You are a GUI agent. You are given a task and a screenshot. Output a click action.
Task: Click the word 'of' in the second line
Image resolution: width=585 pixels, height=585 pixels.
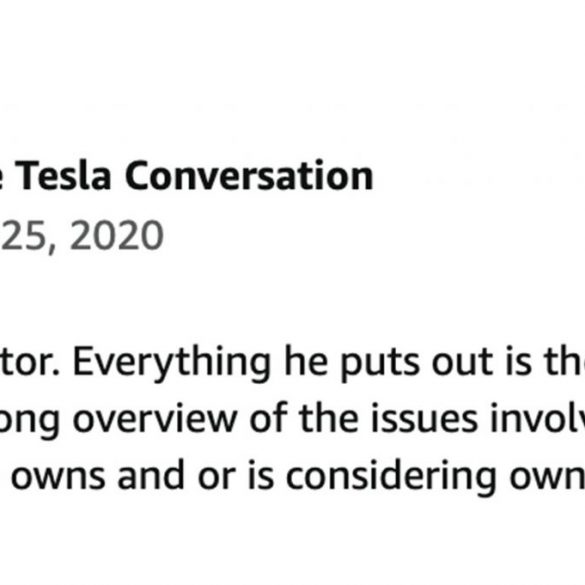268,418
